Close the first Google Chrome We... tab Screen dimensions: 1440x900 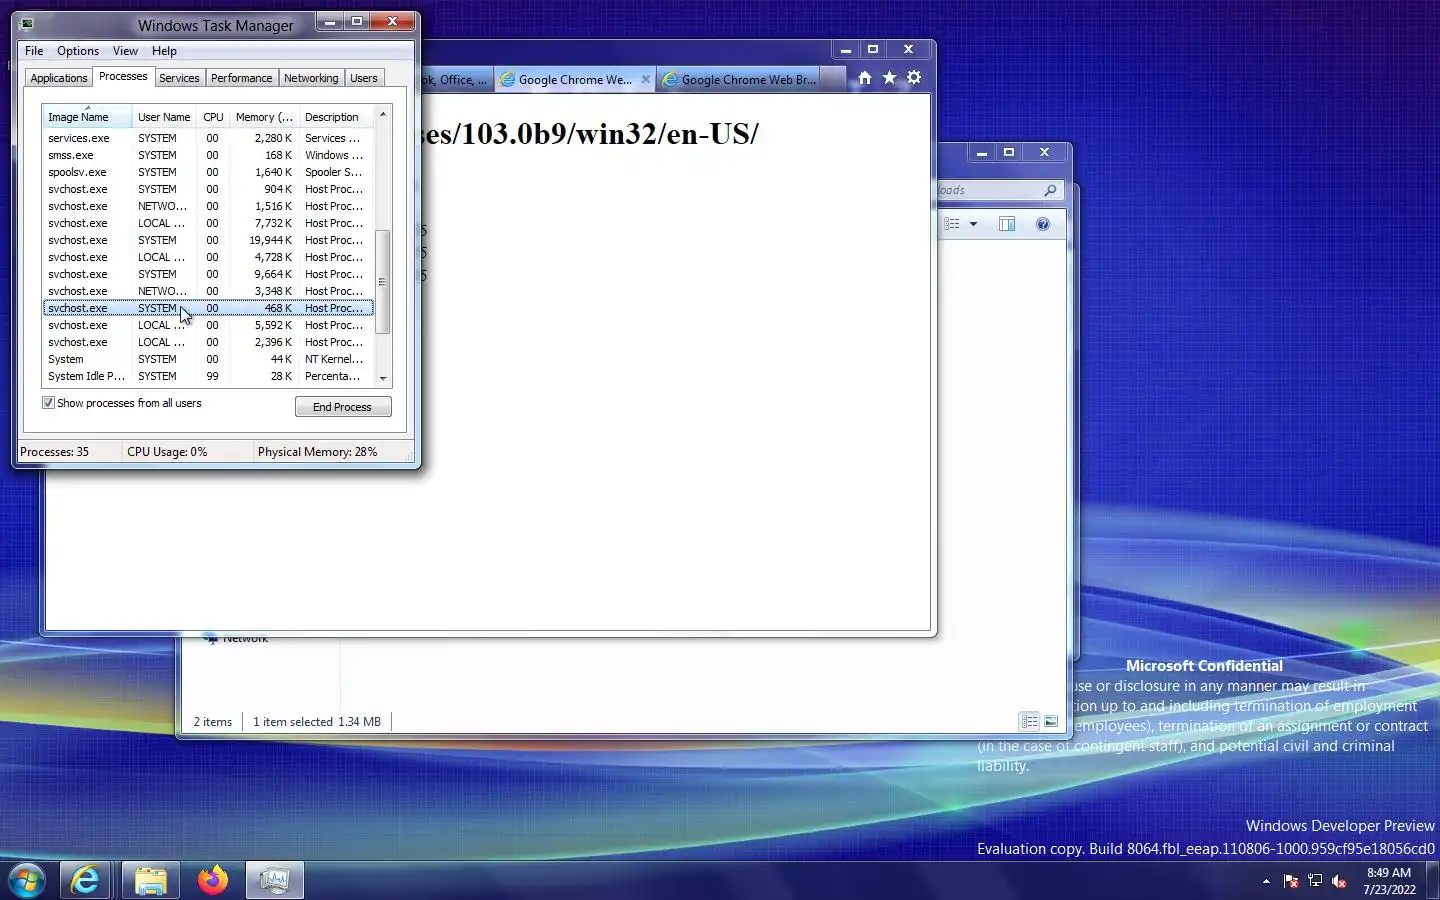pos(646,79)
